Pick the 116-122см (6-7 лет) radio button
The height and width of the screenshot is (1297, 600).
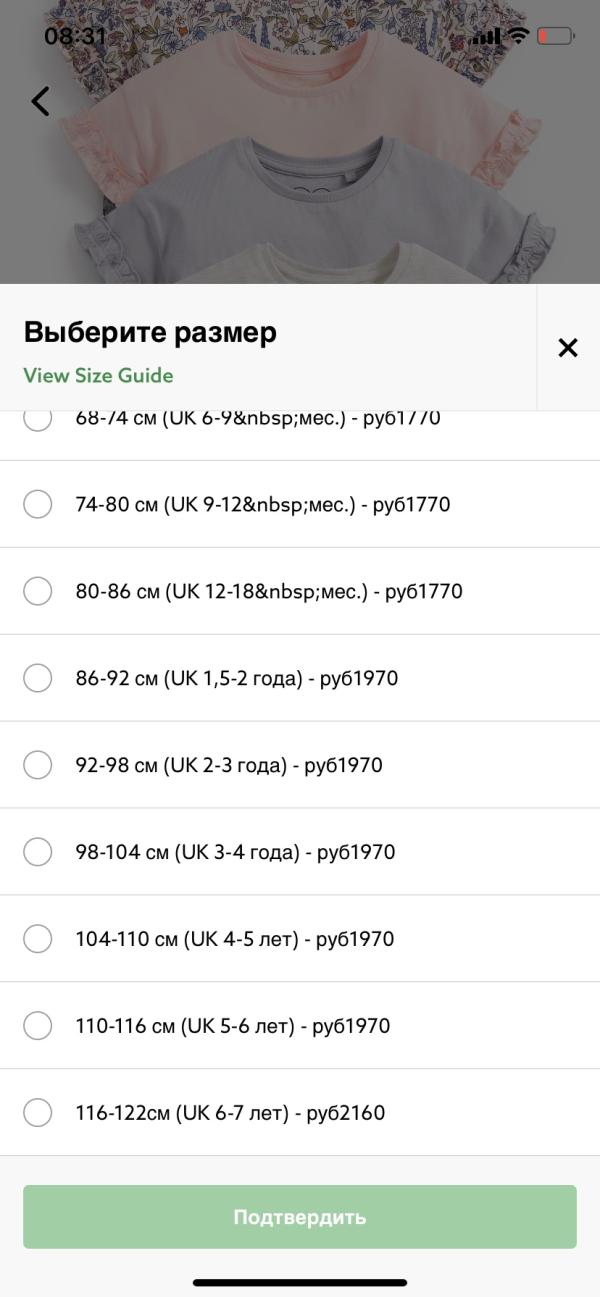click(x=38, y=1113)
